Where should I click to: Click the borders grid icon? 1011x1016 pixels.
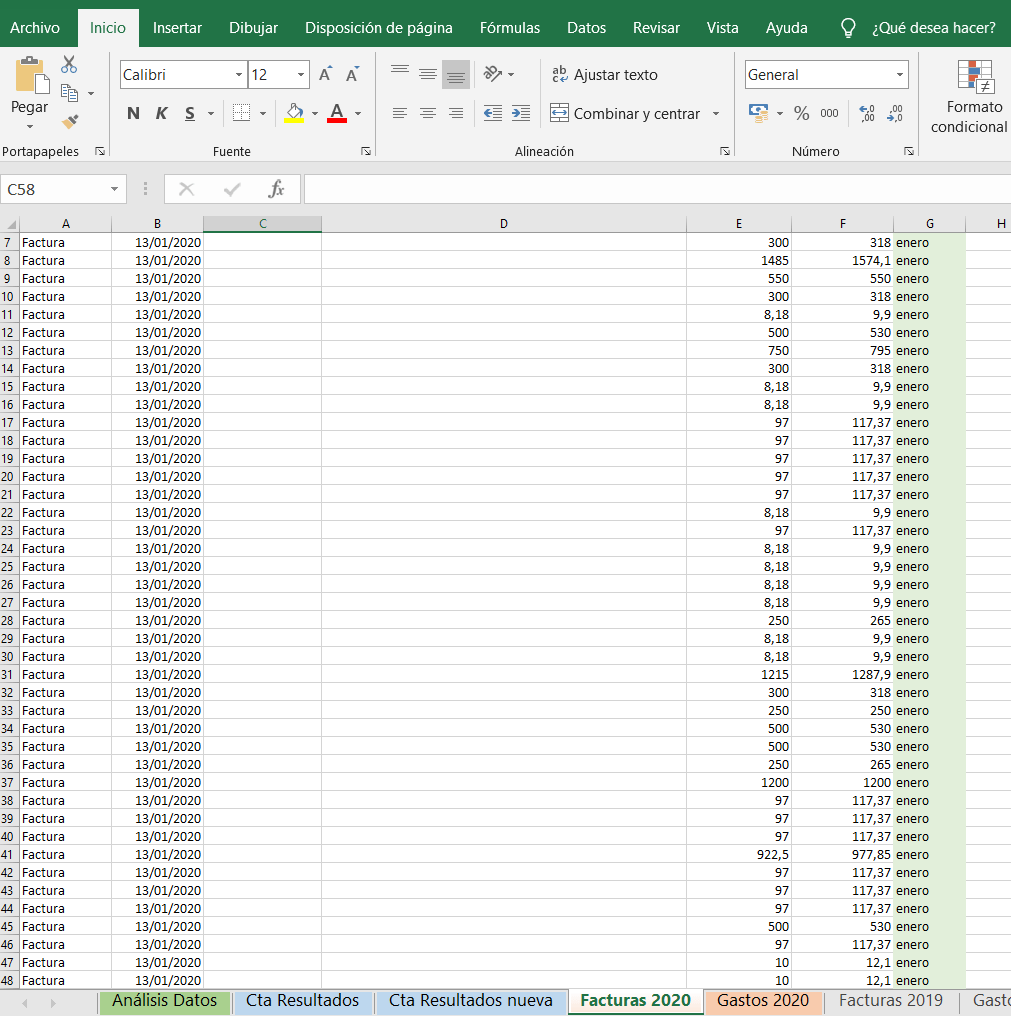click(x=242, y=113)
